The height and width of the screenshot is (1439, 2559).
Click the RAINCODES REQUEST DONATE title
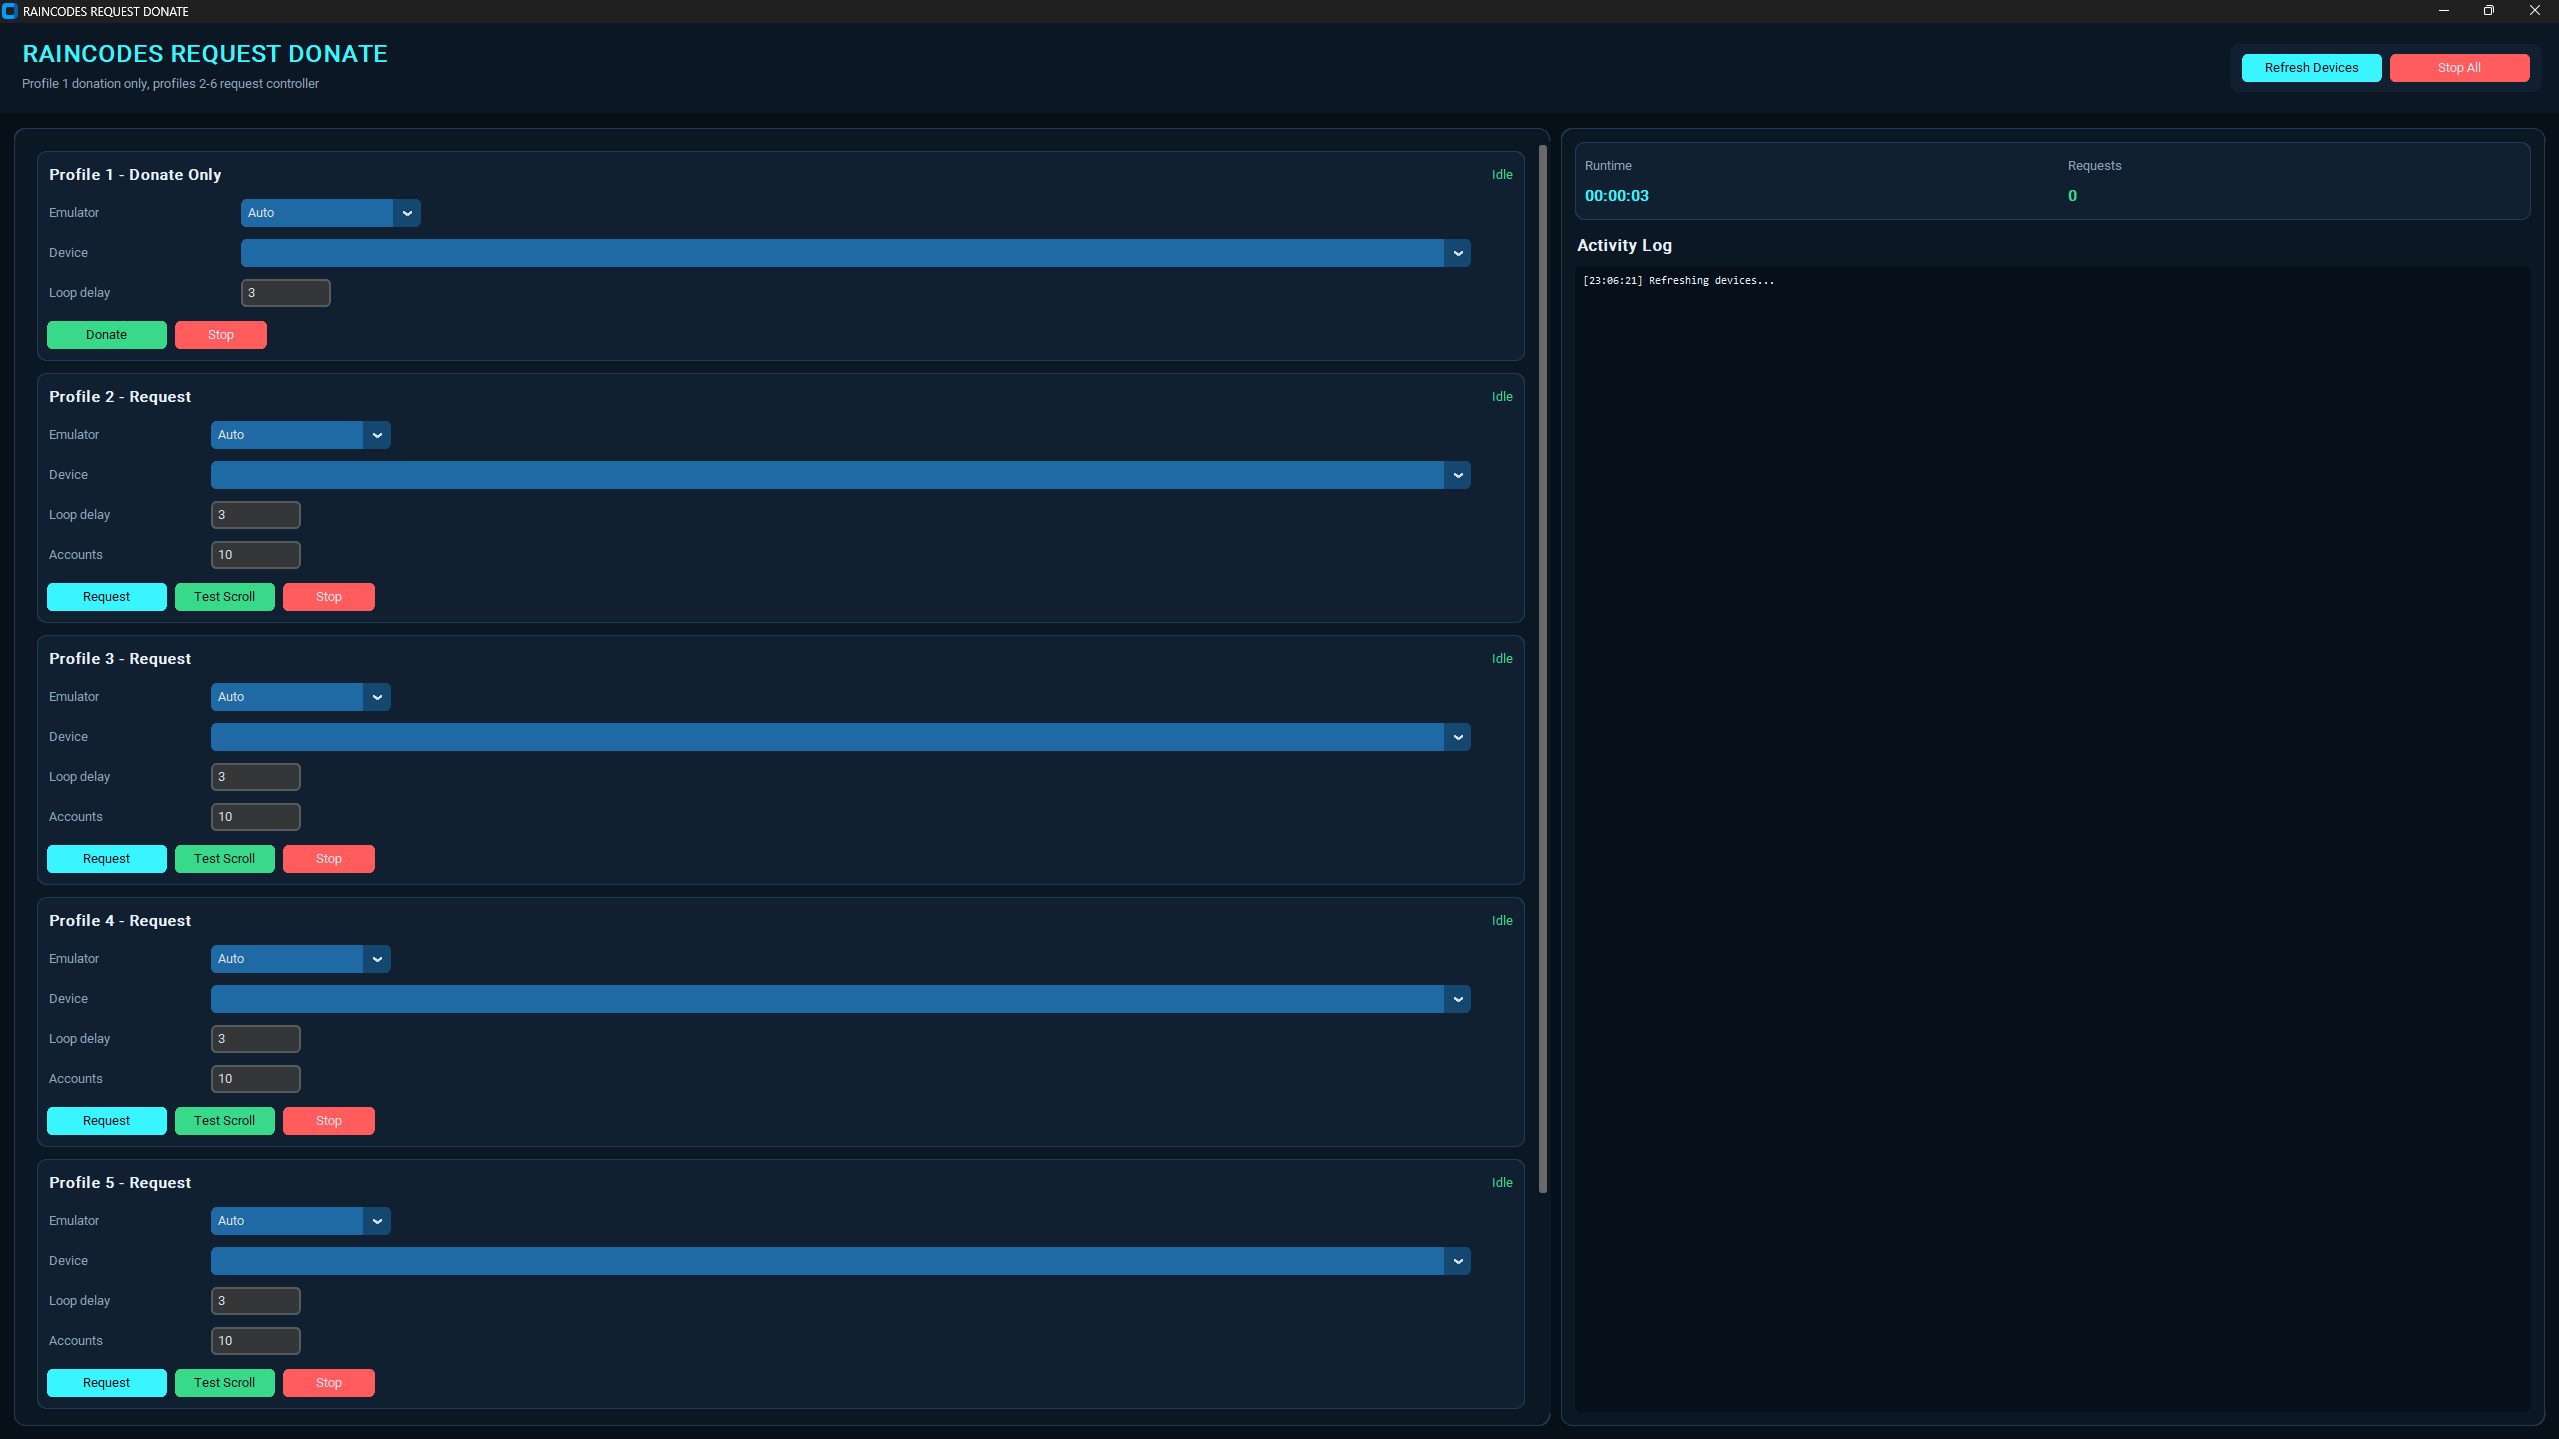[205, 54]
